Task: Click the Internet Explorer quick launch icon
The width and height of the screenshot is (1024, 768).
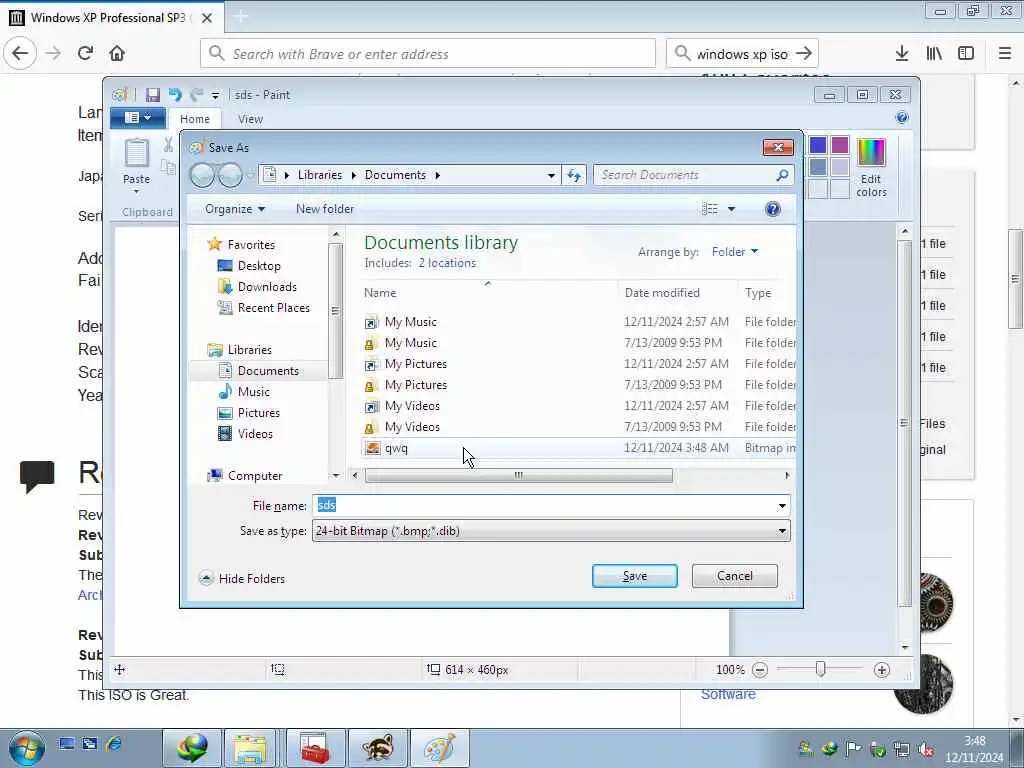Action: (114, 744)
